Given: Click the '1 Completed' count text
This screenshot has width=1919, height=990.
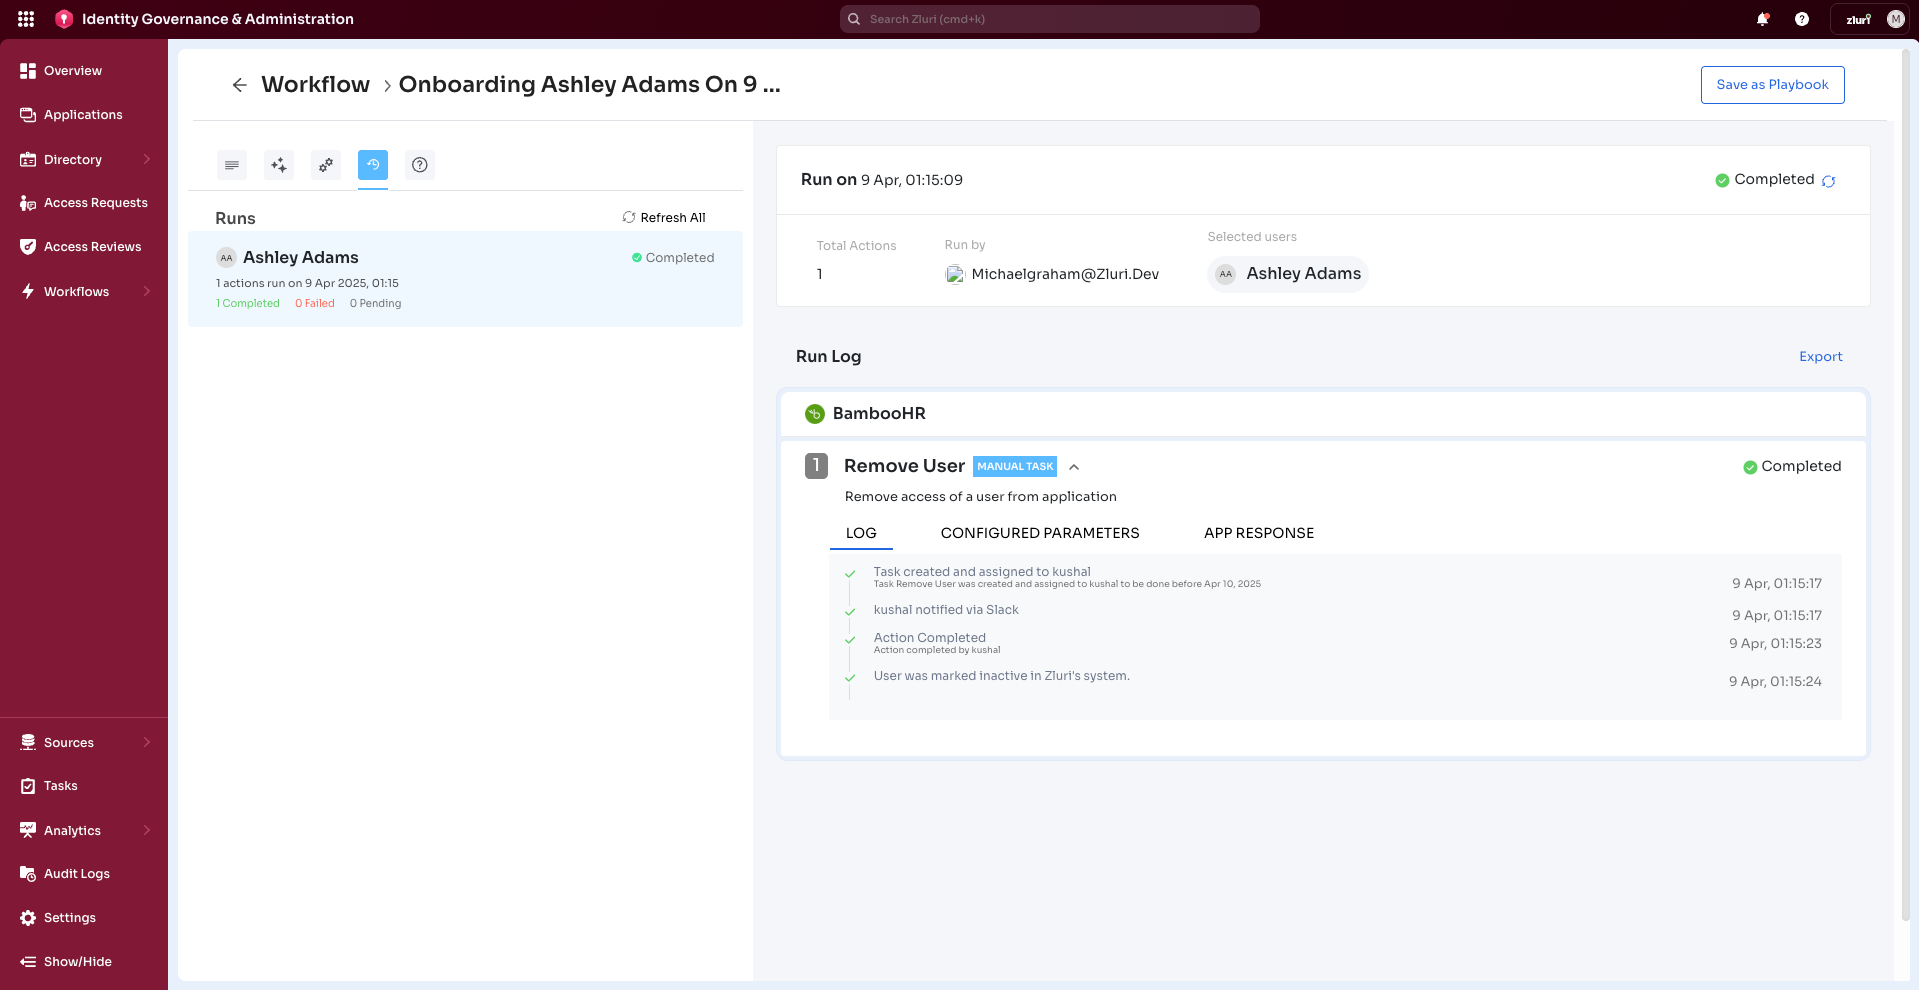Looking at the screenshot, I should coord(248,304).
